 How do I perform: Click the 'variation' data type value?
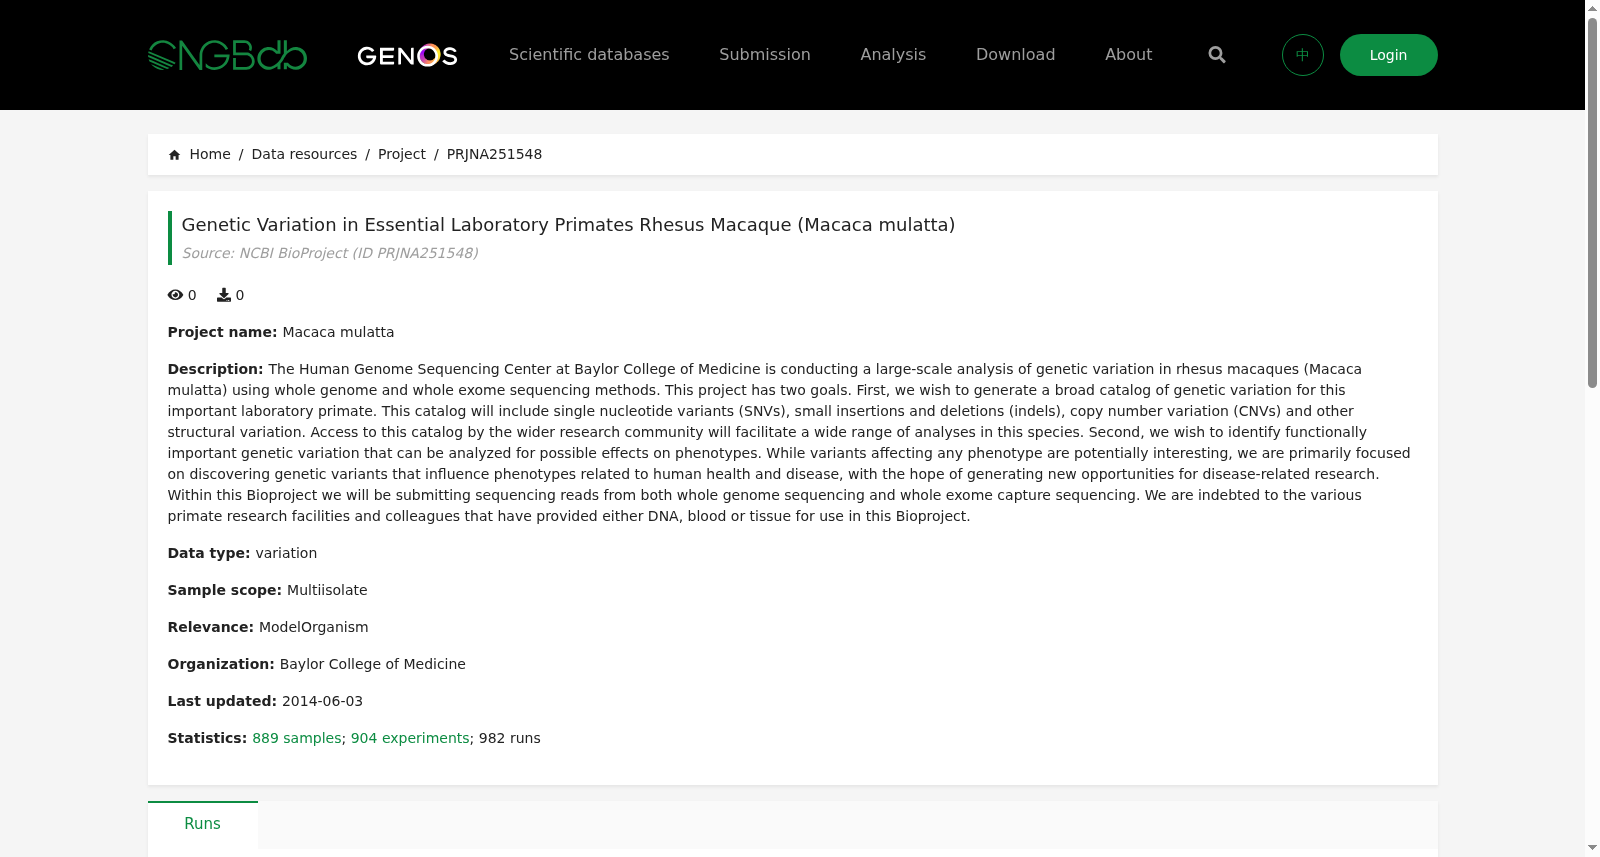click(x=286, y=553)
